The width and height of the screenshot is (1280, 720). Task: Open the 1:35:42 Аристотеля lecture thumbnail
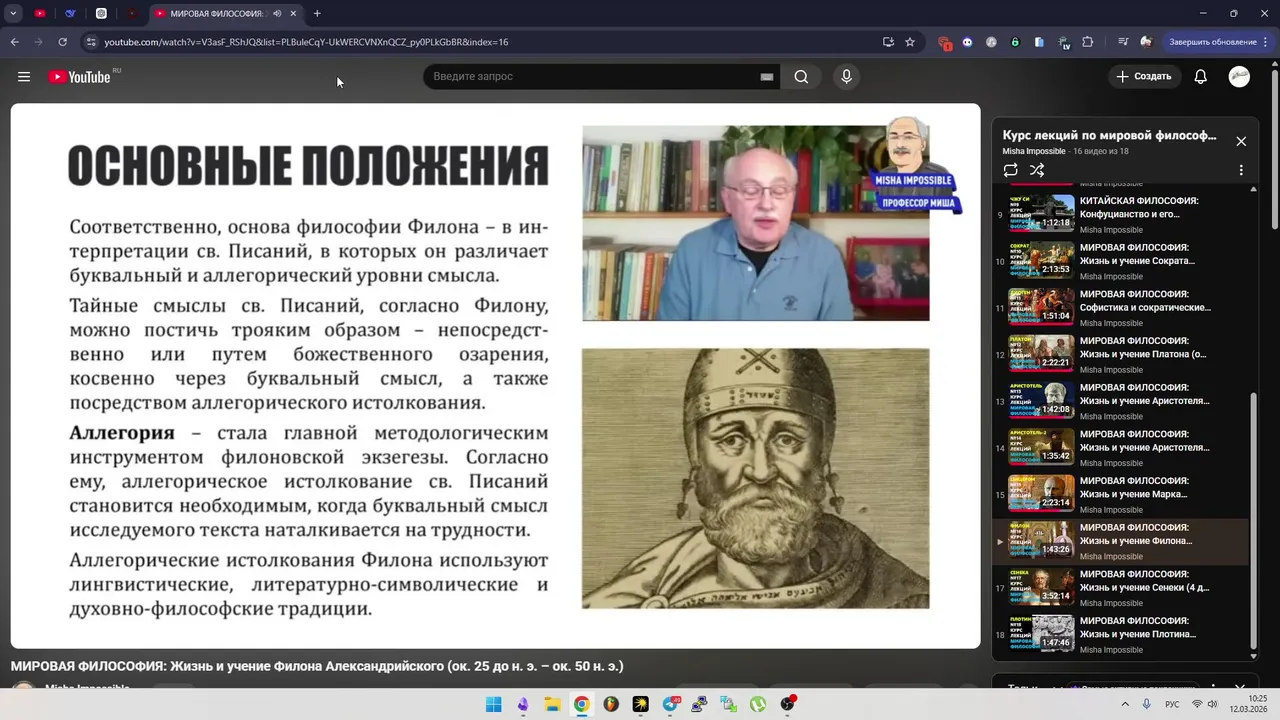1041,447
